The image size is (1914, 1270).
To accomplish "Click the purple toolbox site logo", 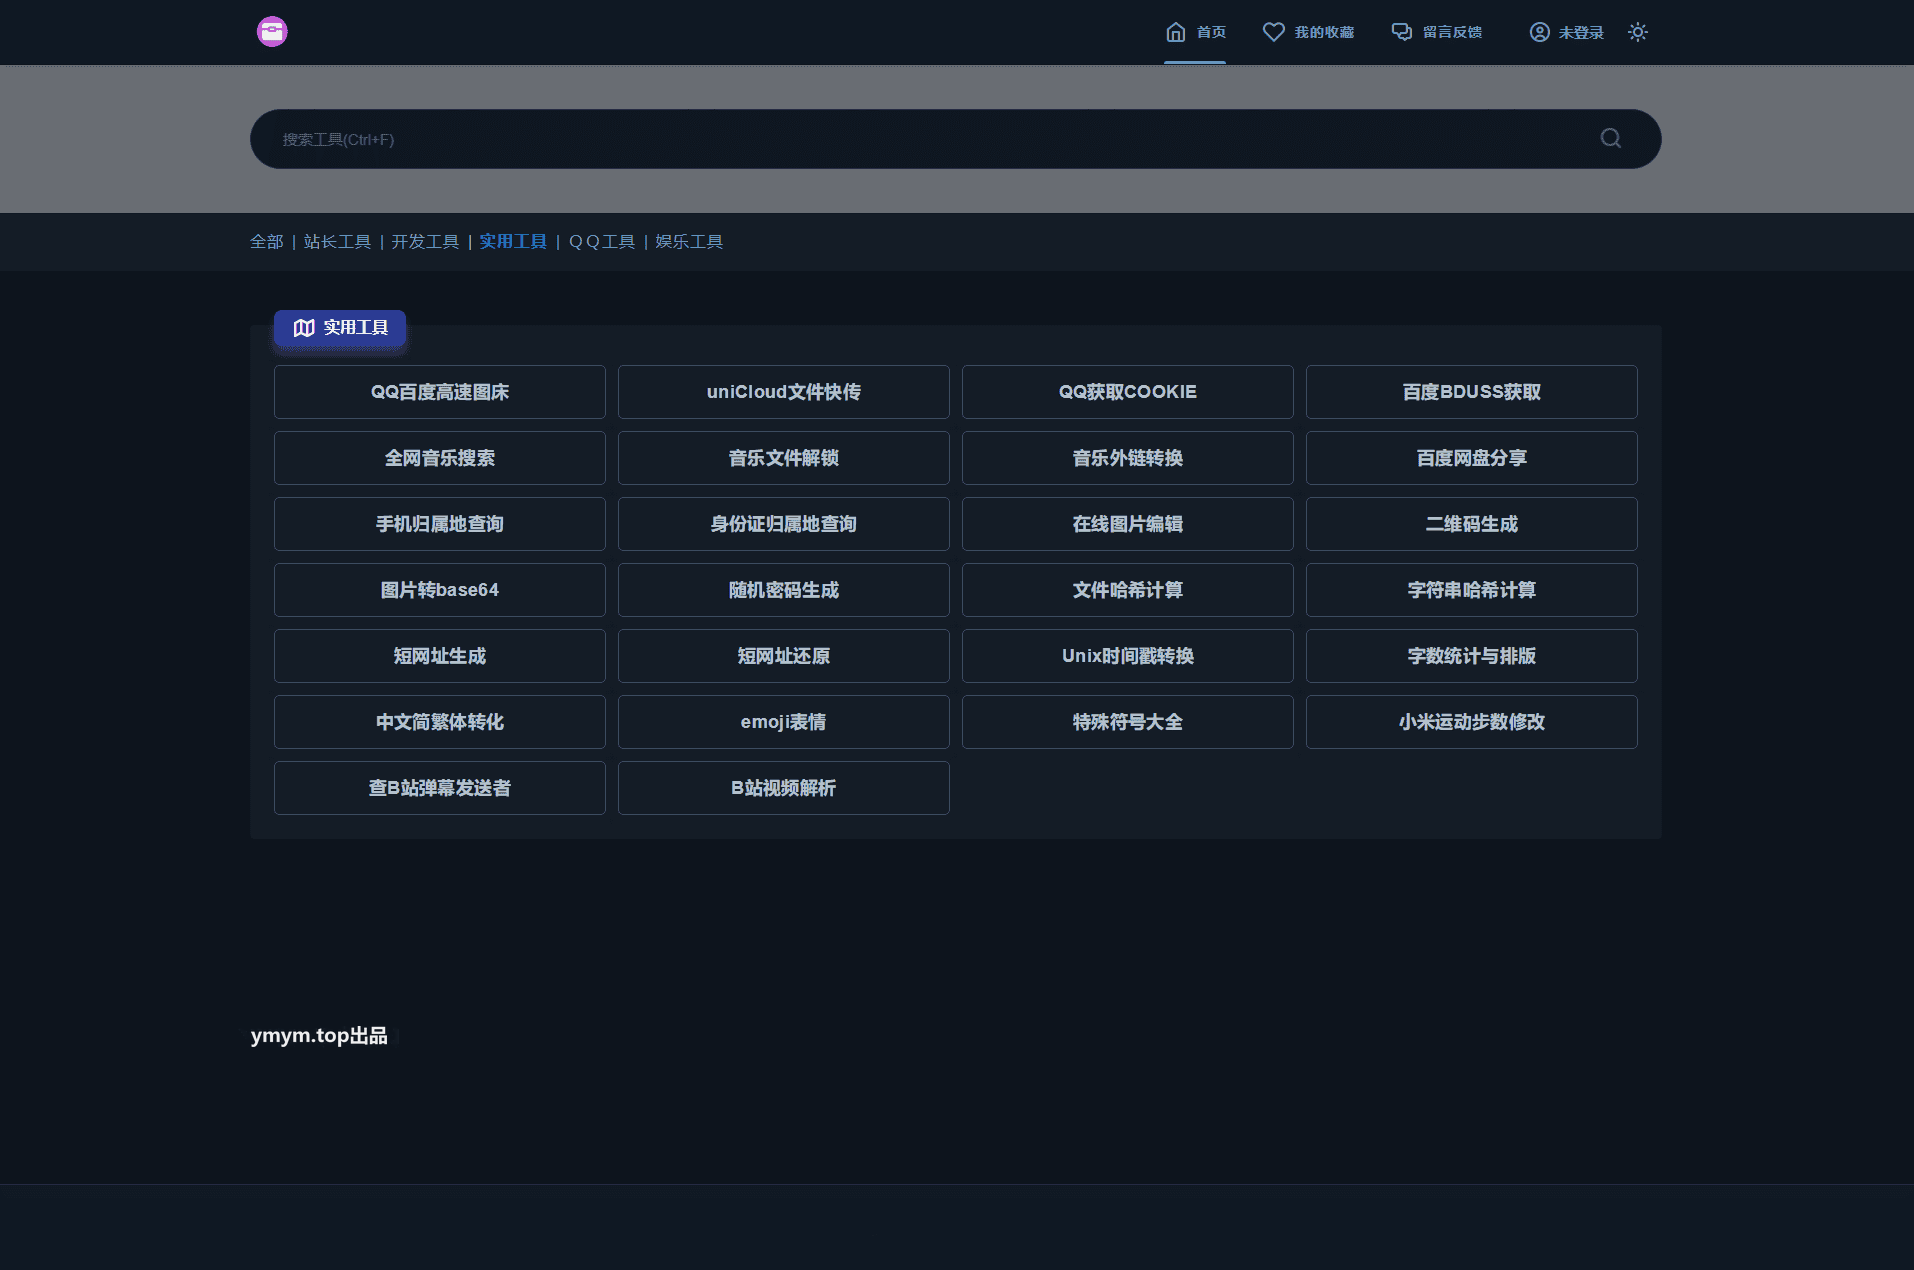I will click(272, 32).
